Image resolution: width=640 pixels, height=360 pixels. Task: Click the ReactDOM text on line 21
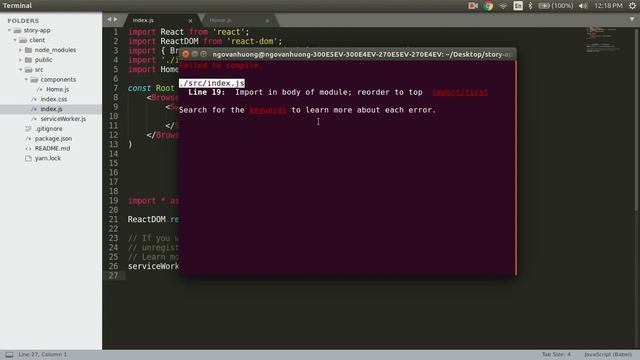(x=147, y=220)
